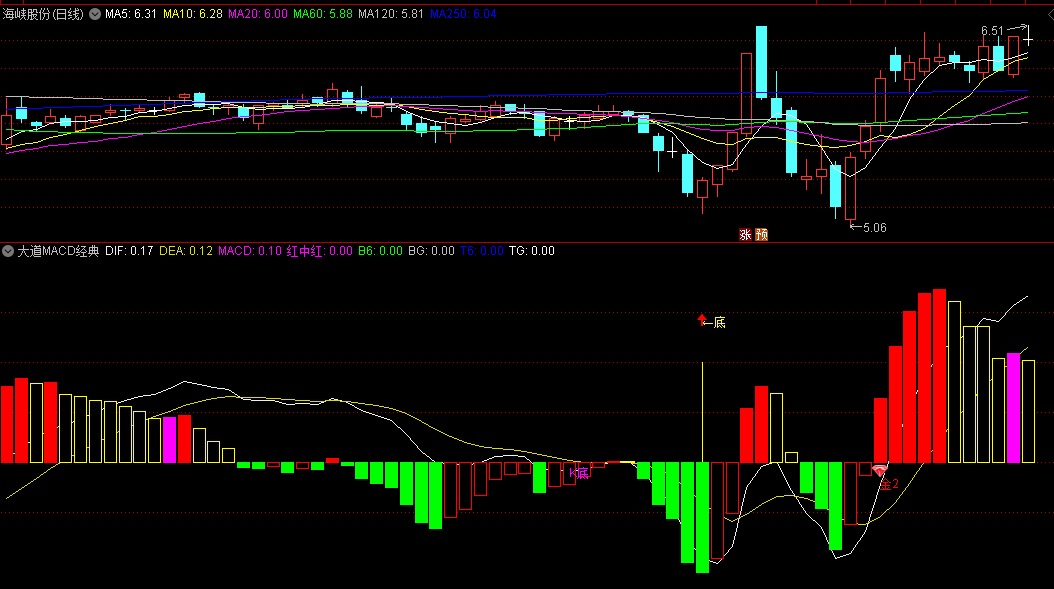
Task: Click the TG: 0.00 value
Action: (532, 251)
